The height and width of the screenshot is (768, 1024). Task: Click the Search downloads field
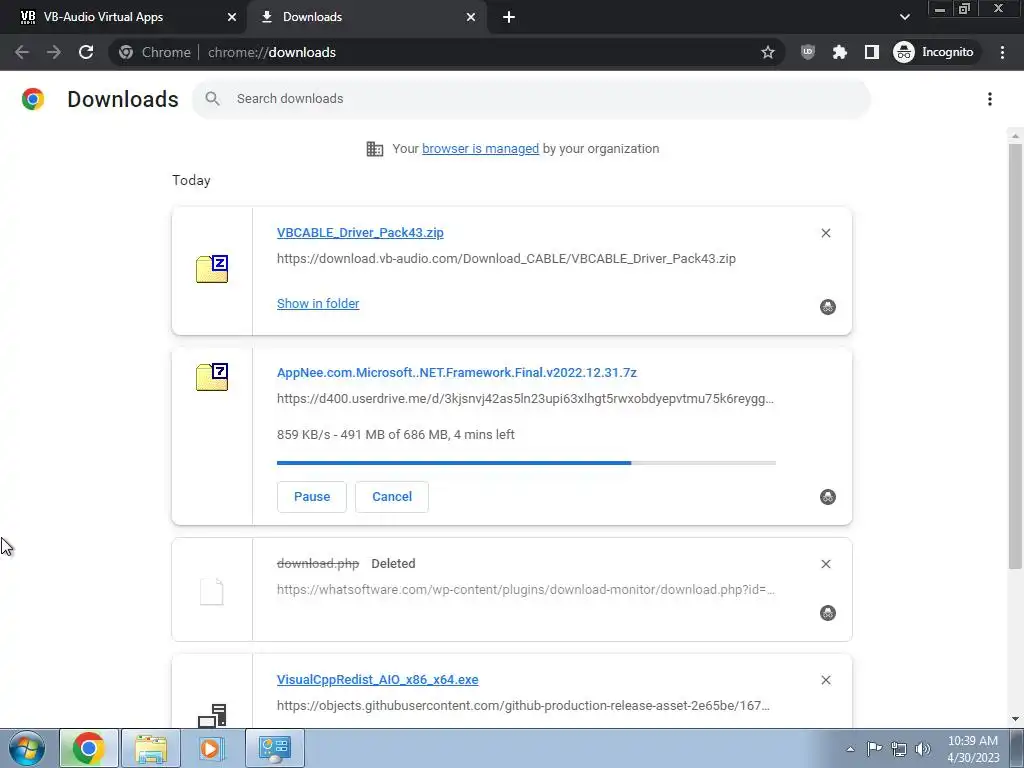532,99
